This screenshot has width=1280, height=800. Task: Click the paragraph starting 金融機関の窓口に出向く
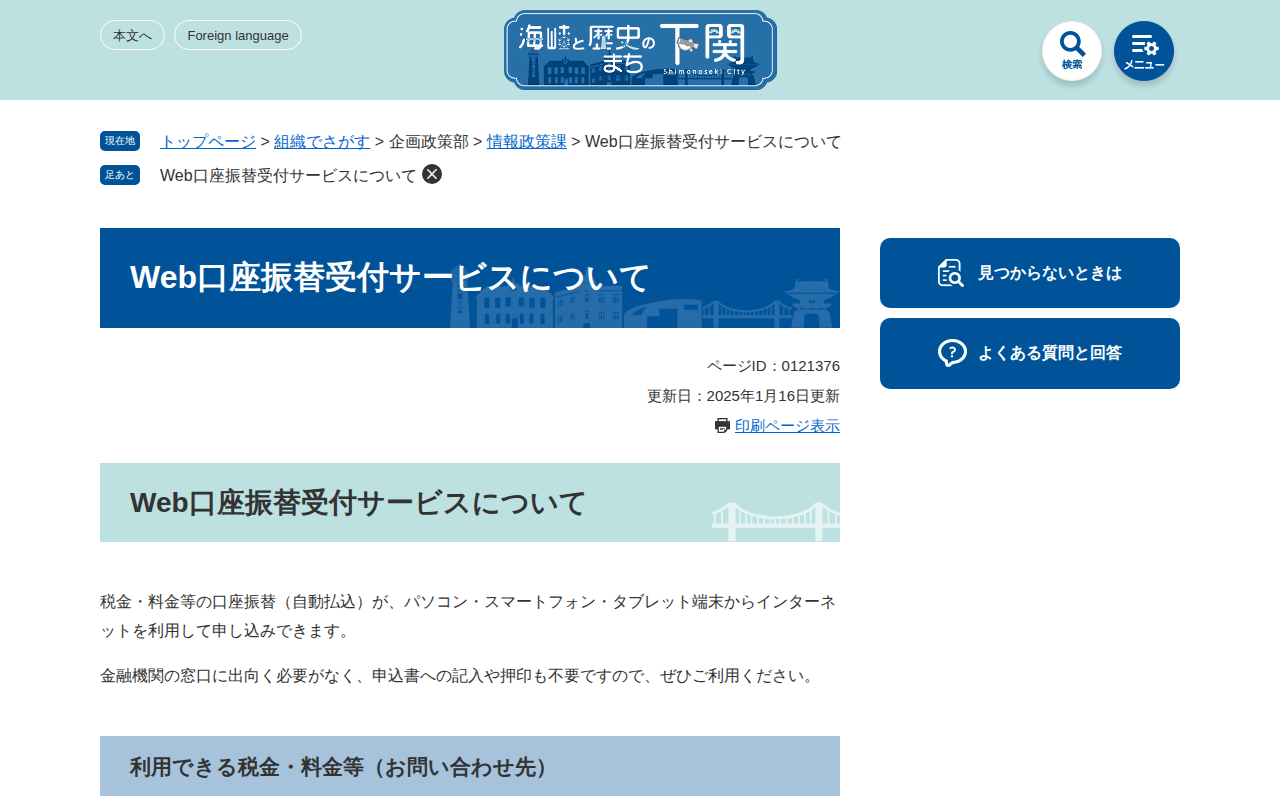click(x=459, y=676)
